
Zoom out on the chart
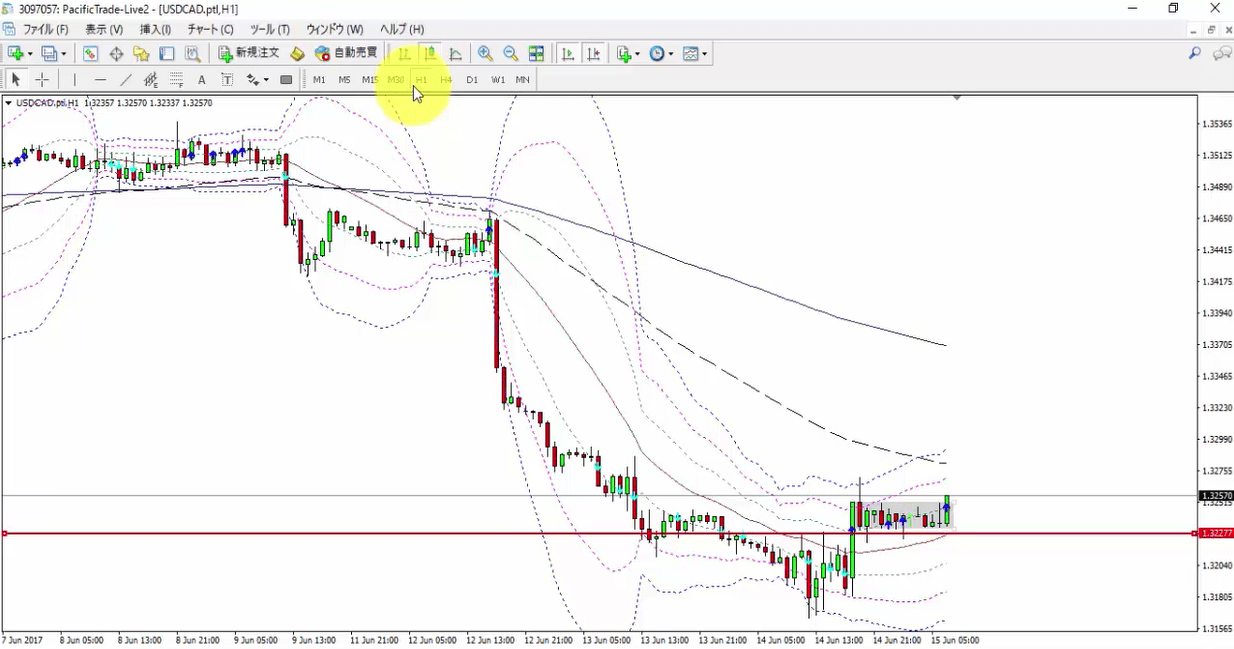[511, 53]
